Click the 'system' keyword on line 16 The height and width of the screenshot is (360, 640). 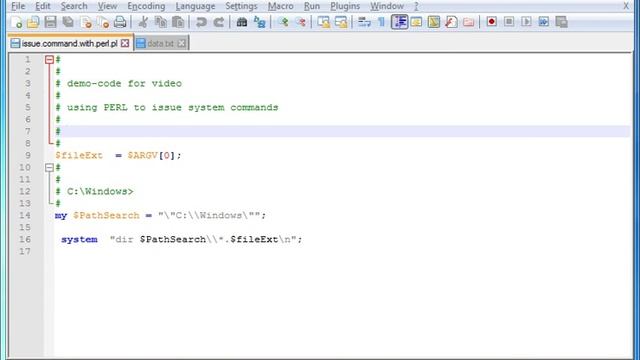click(x=79, y=240)
